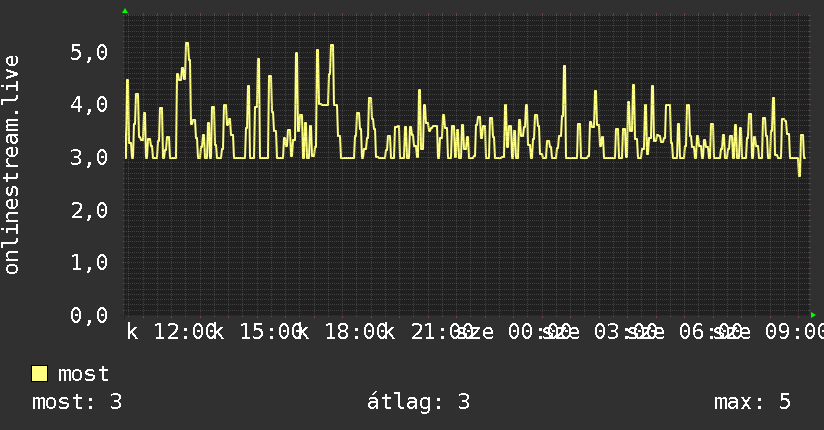Select the 'most' legend label

84,374
